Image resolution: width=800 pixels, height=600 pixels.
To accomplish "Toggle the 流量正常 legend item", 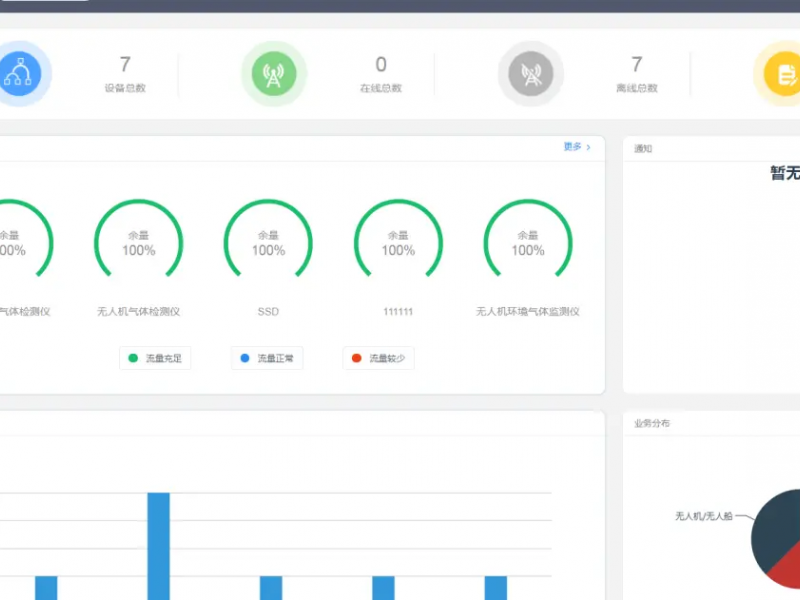I will pos(267,358).
